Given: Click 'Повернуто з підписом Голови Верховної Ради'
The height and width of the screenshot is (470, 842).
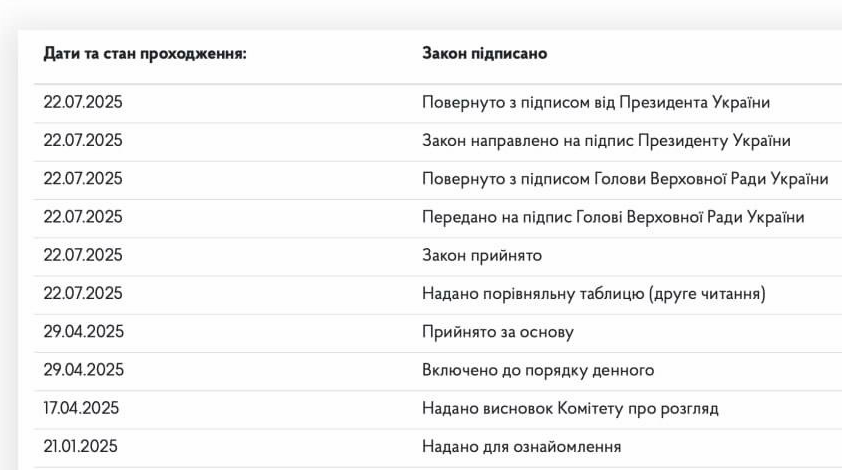Looking at the screenshot, I should pyautogui.click(x=625, y=179).
